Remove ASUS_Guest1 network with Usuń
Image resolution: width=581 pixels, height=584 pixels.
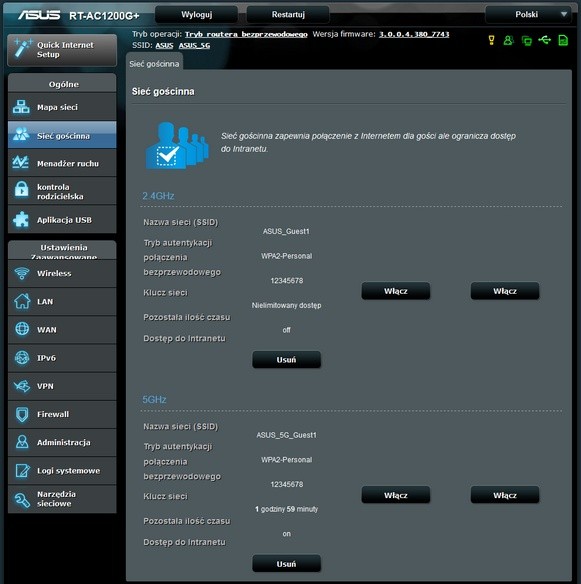pos(286,360)
